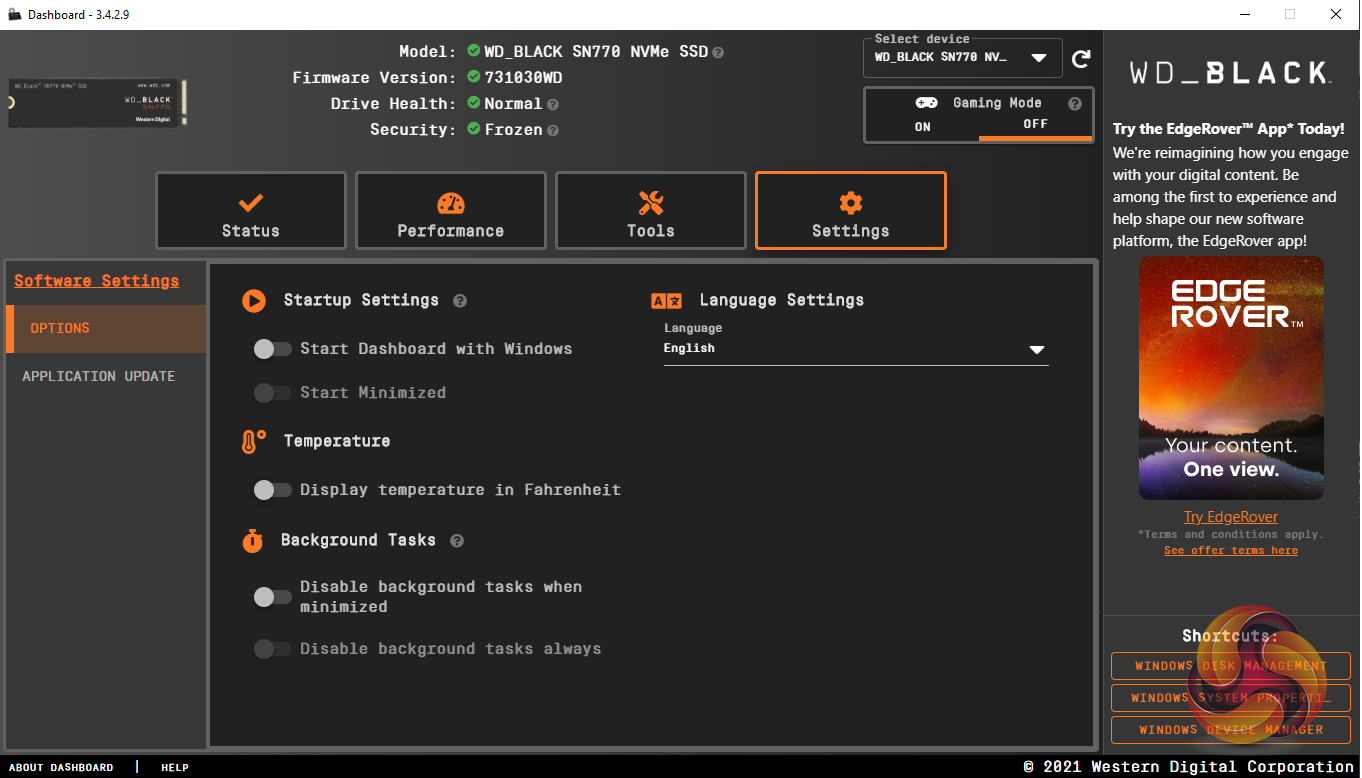The height and width of the screenshot is (778, 1362).
Task: Click the 2021 Western Digital Corporation copyright
Action: 1189,767
